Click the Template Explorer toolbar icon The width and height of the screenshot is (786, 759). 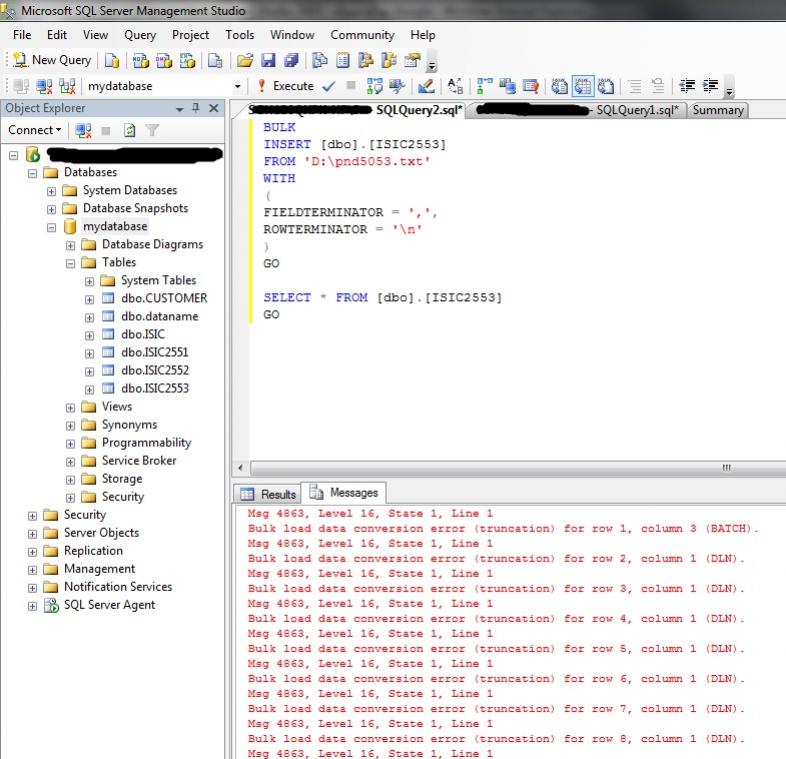[389, 60]
